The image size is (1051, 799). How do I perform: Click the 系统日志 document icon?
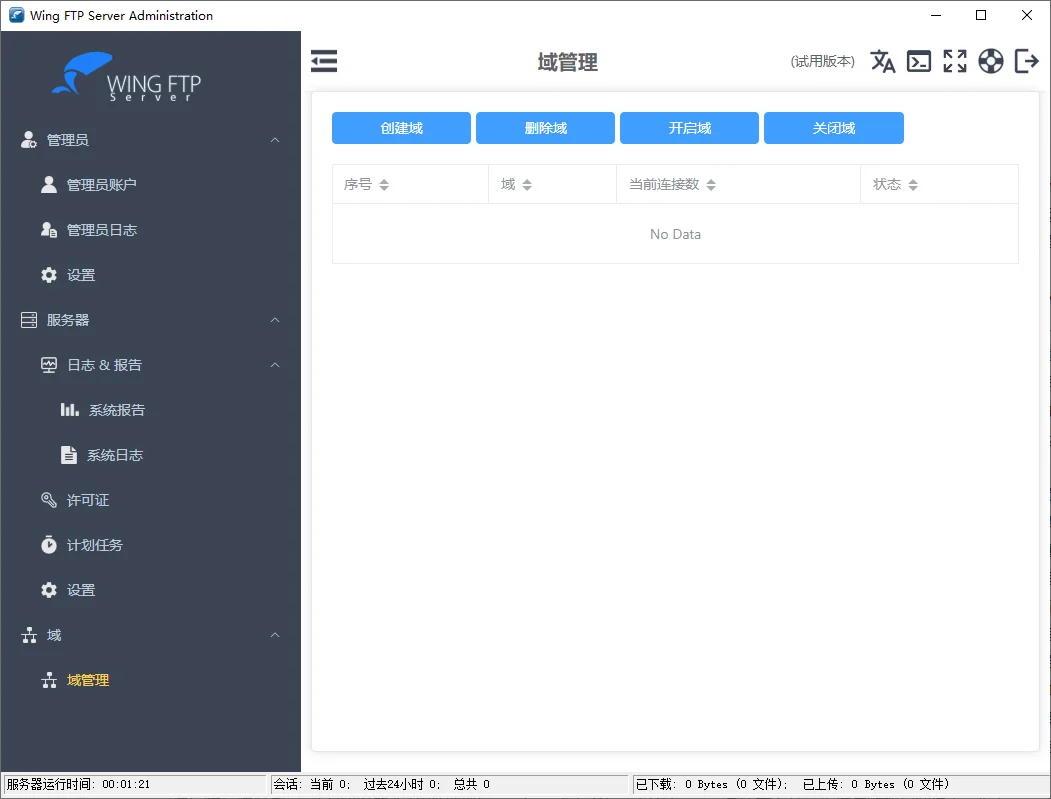click(x=68, y=454)
